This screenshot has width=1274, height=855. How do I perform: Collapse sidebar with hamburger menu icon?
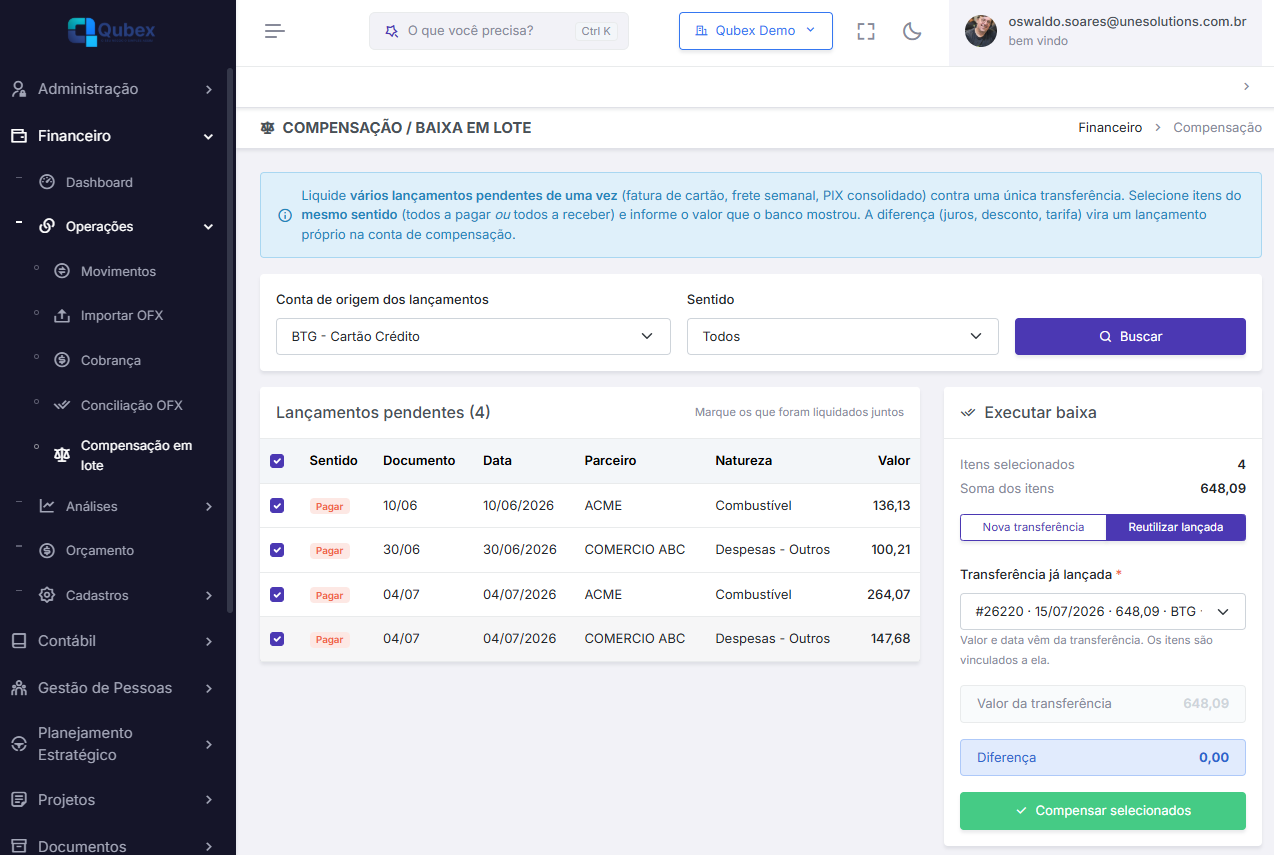pyautogui.click(x=275, y=31)
